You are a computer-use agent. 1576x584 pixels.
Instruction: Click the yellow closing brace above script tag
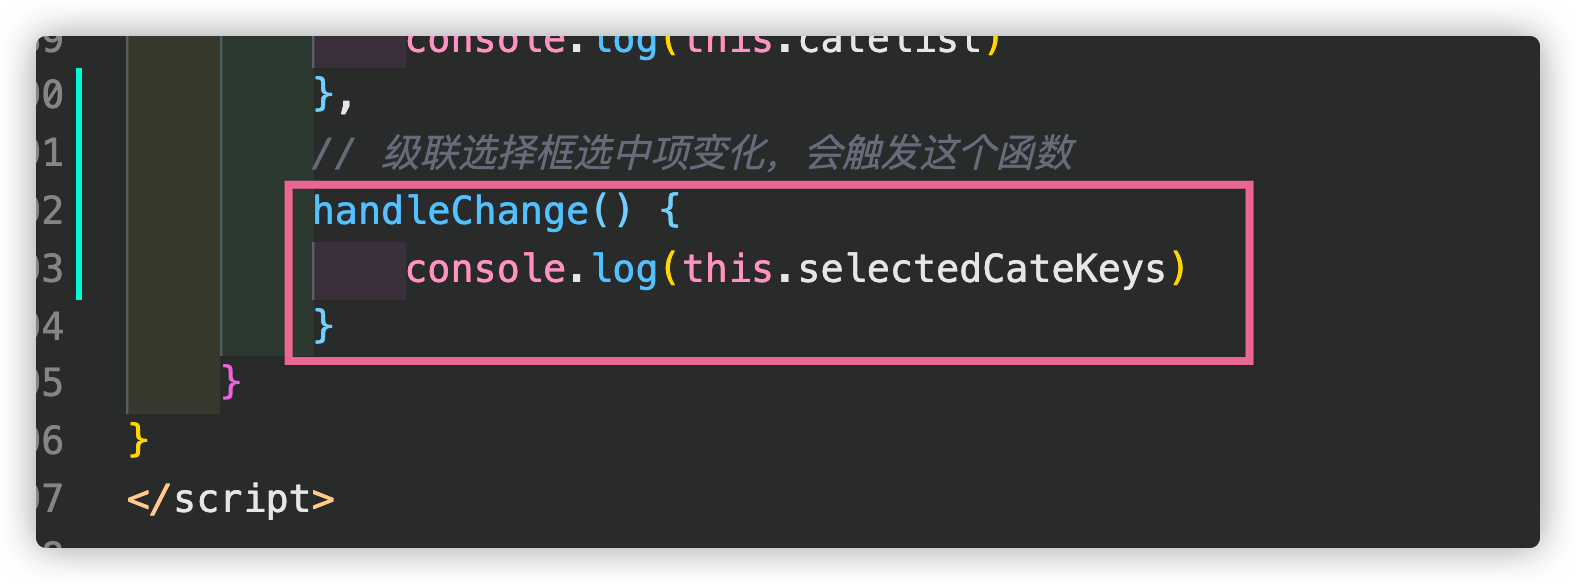pyautogui.click(x=138, y=440)
